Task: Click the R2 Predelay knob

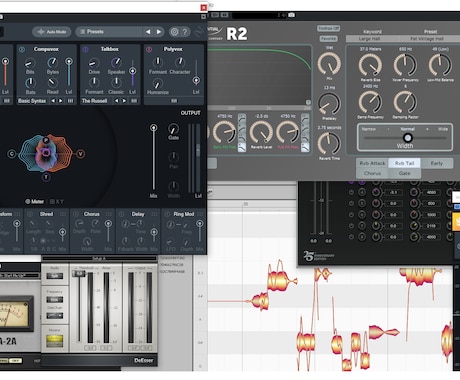Action: coord(329,104)
